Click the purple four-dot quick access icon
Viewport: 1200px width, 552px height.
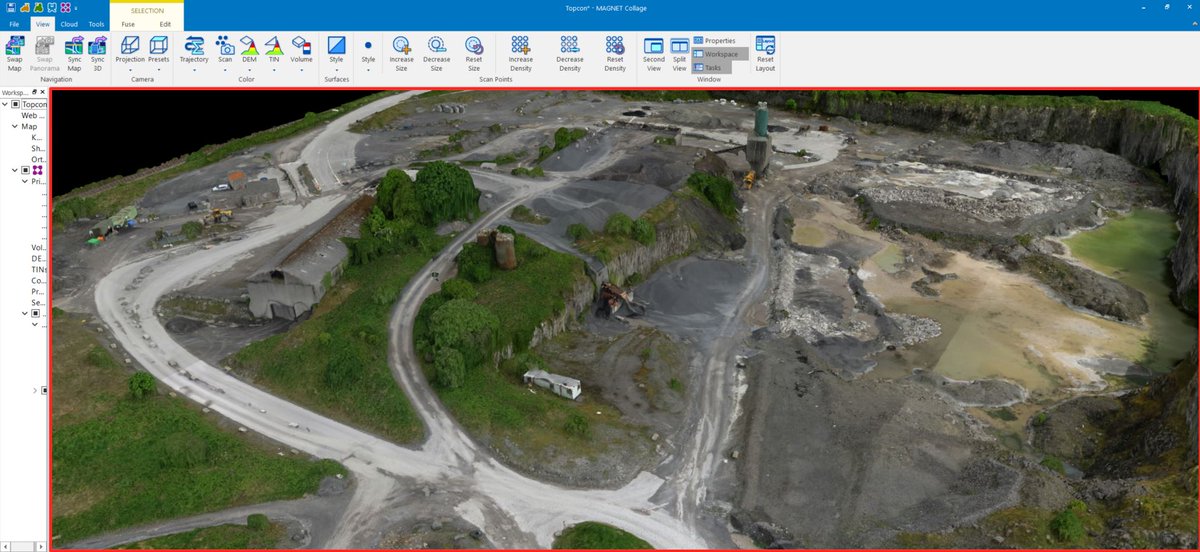[65, 7]
